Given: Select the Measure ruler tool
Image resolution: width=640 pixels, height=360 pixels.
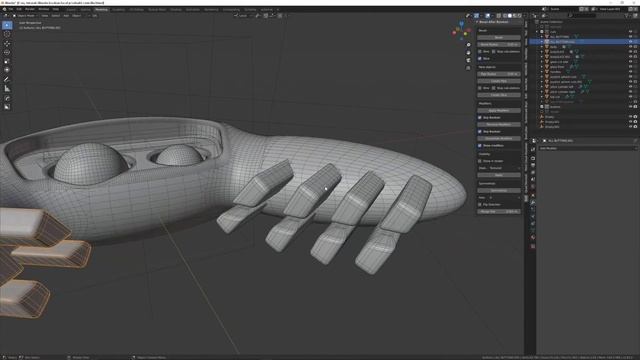Looking at the screenshot, I should [7, 89].
